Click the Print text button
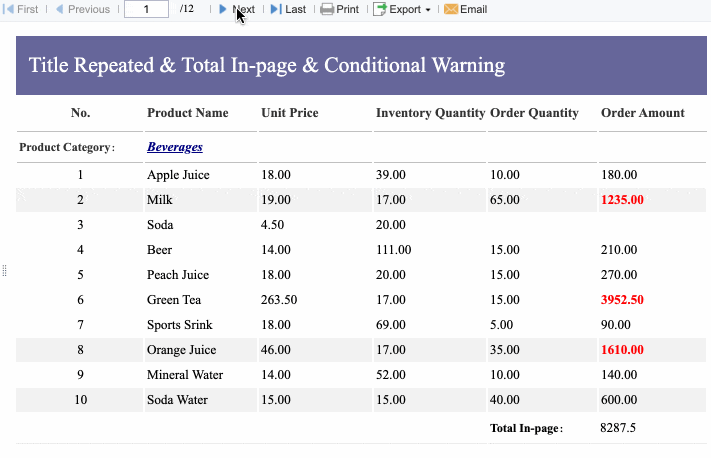 click(x=348, y=9)
